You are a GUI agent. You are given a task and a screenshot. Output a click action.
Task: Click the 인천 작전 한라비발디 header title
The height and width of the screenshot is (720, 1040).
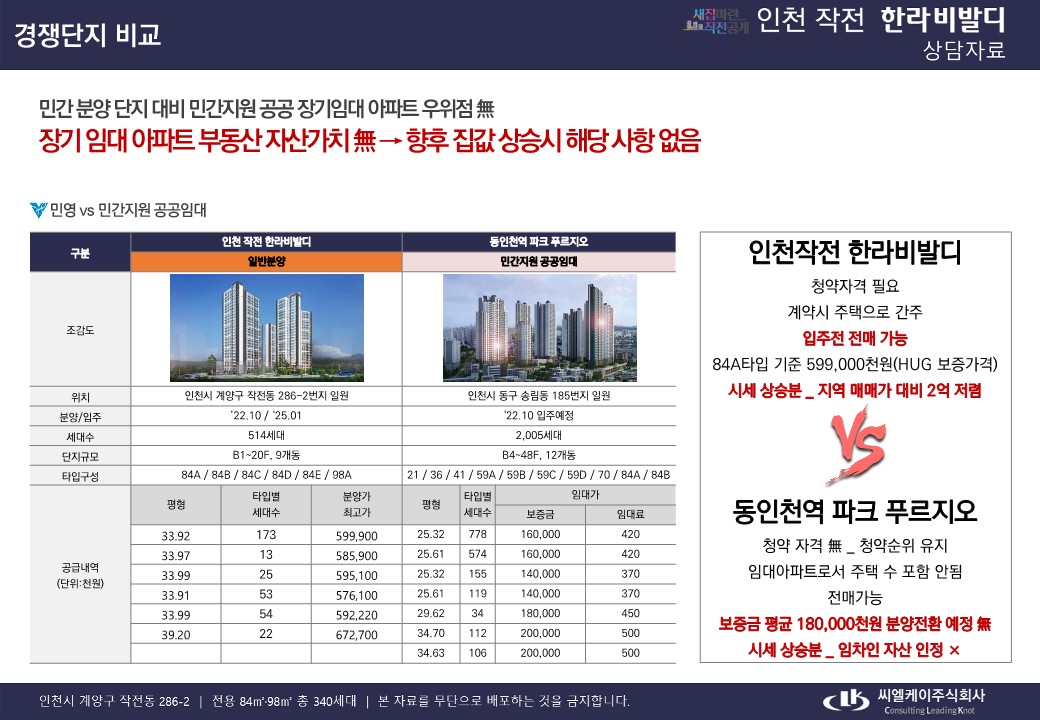881,20
